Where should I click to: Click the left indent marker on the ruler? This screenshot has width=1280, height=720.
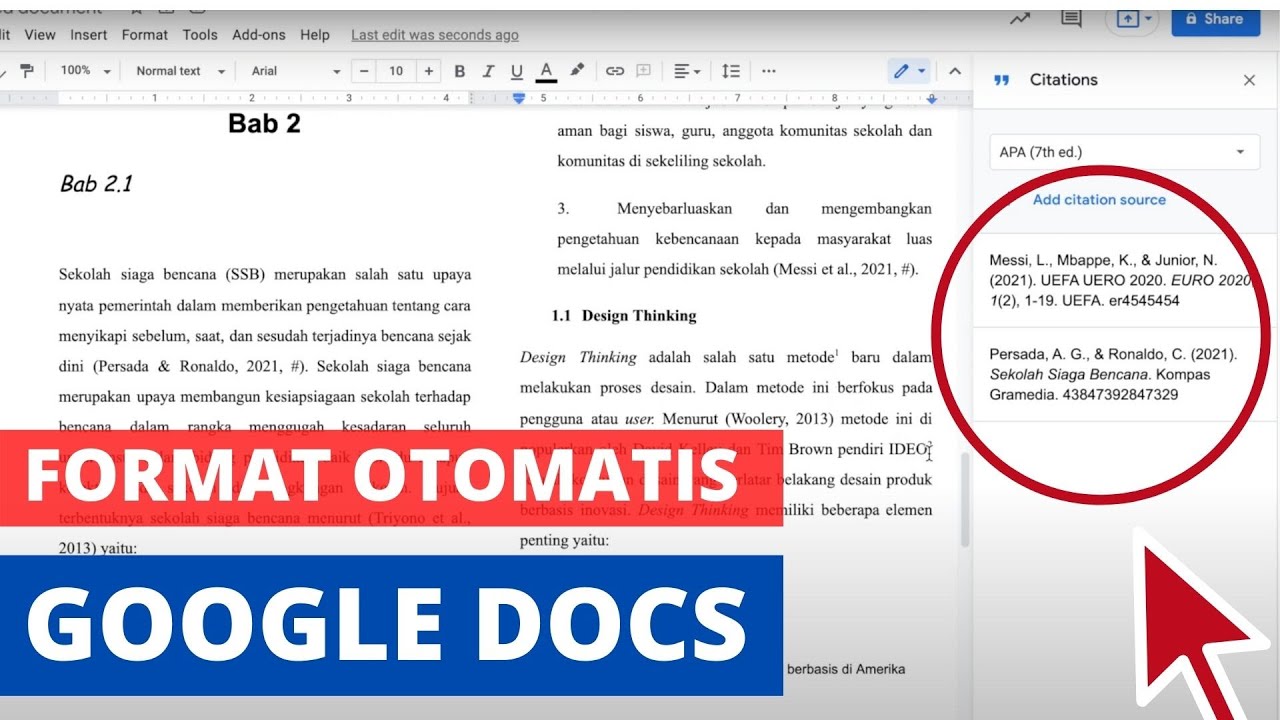(x=519, y=97)
